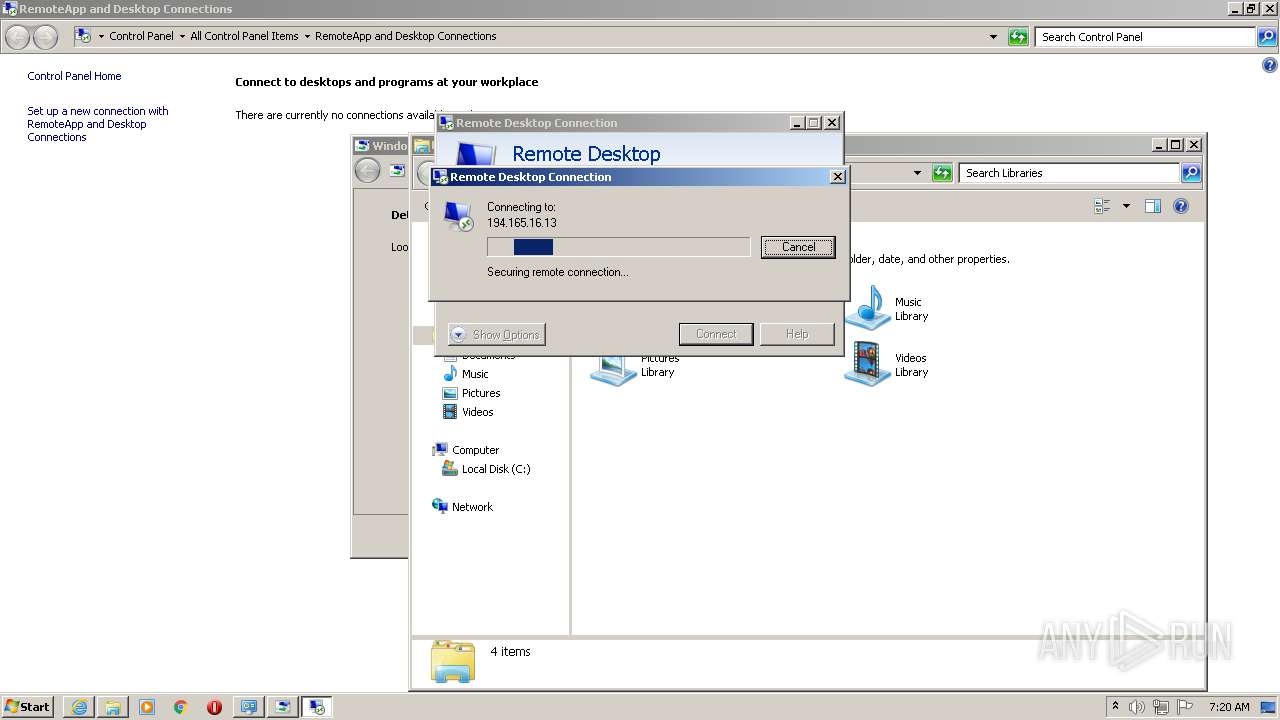Close the connecting progress dialog

[837, 177]
